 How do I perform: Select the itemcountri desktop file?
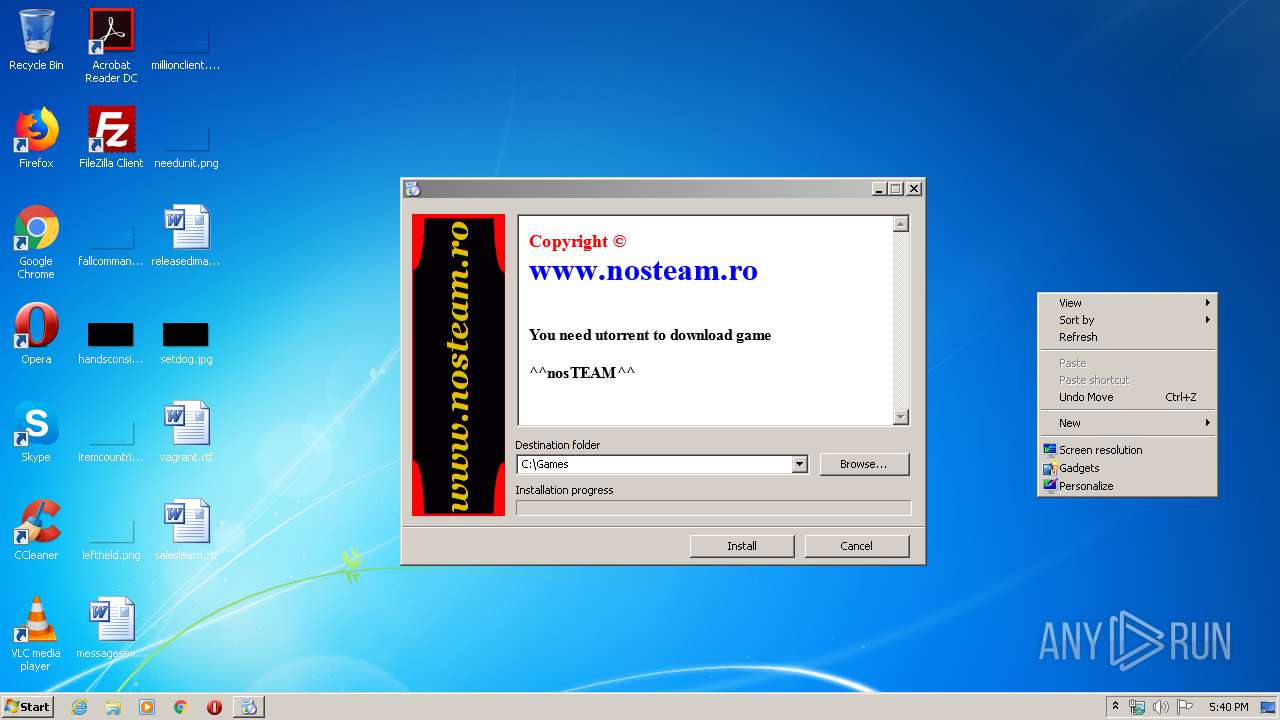coord(111,432)
